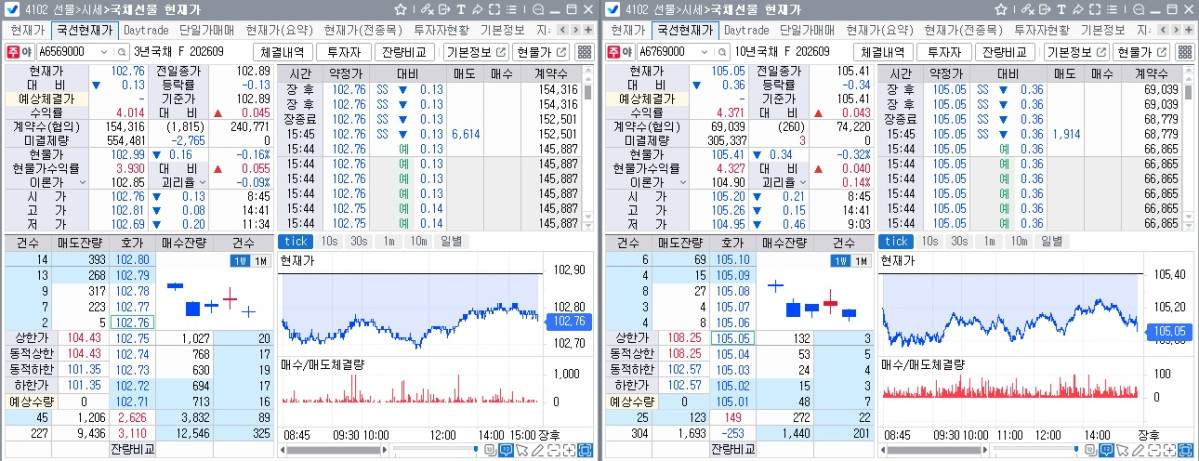Click 102.75 bid price row in 3년국채 order book

pyautogui.click(x=132, y=339)
